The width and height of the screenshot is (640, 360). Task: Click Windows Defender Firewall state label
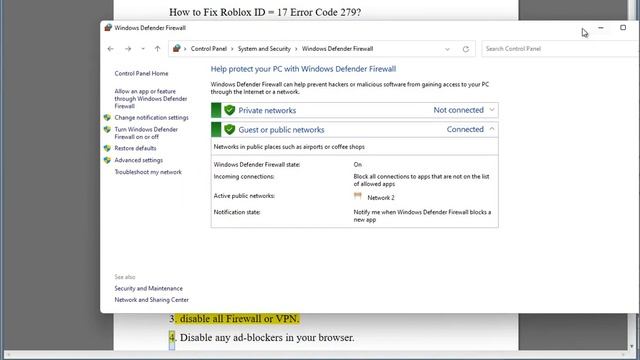tap(257, 164)
